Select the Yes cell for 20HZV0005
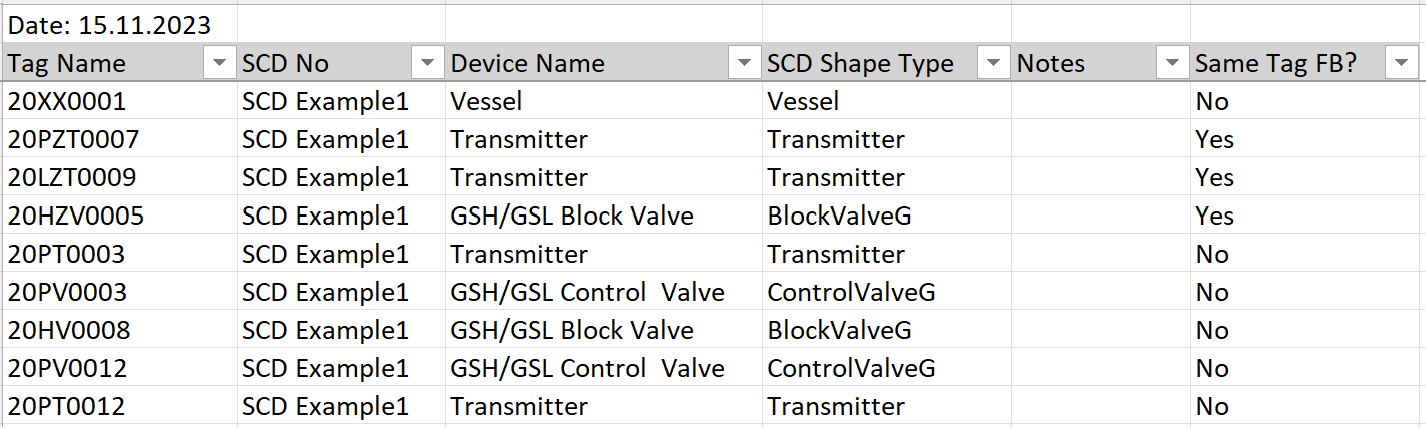Screen dimensions: 1426x428 point(1307,216)
